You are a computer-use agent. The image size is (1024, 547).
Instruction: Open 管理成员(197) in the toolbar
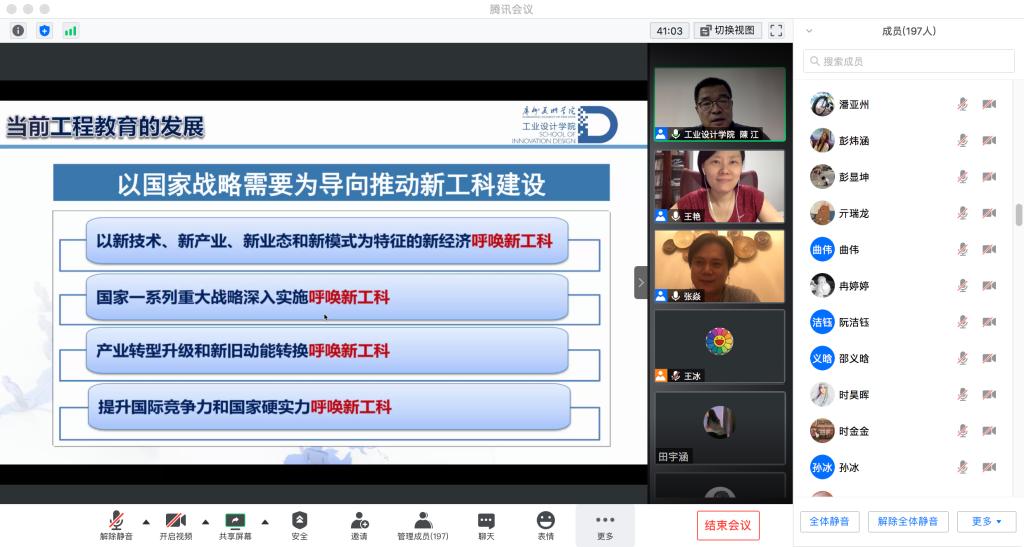pos(423,525)
